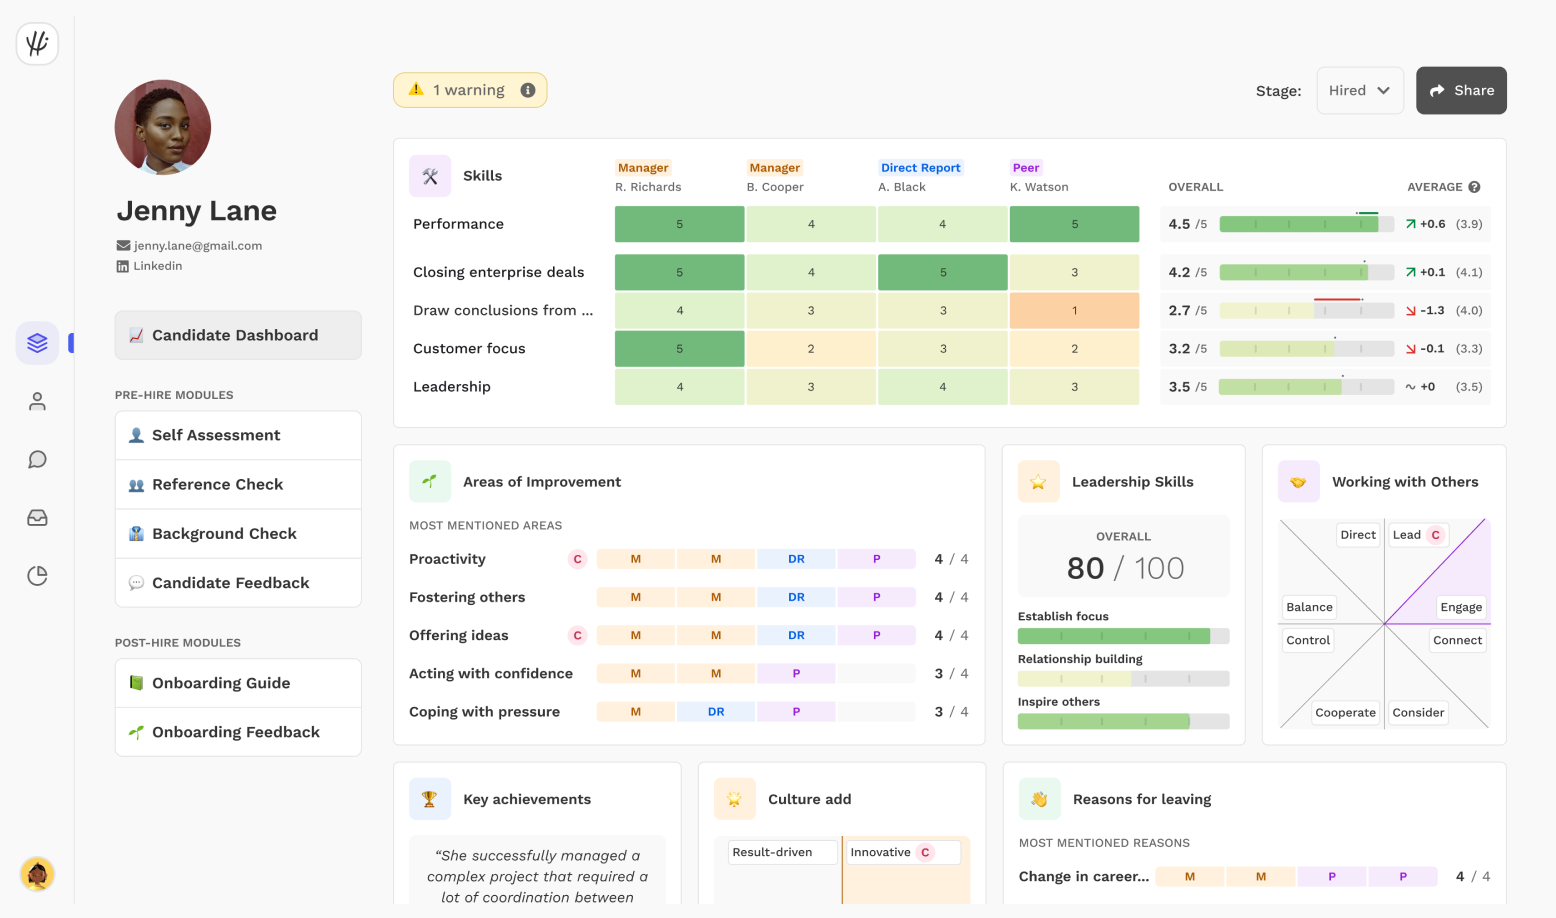The width and height of the screenshot is (1556, 918).
Task: Click the help icon next to AVERAGE
Action: tap(1474, 187)
